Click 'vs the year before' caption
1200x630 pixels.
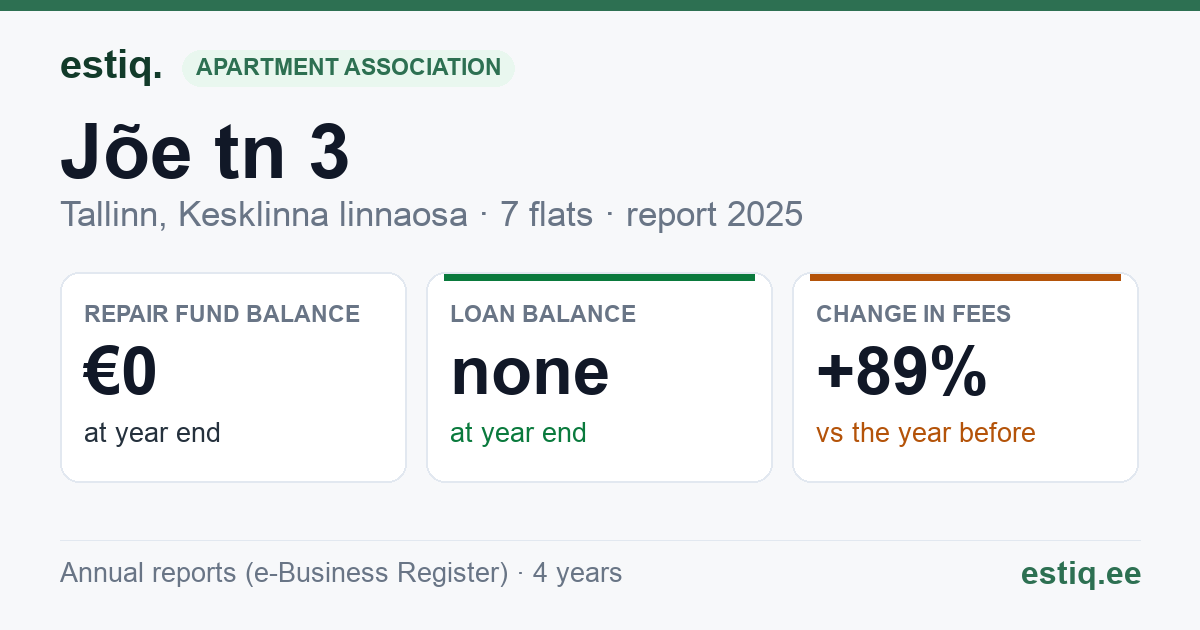926,433
